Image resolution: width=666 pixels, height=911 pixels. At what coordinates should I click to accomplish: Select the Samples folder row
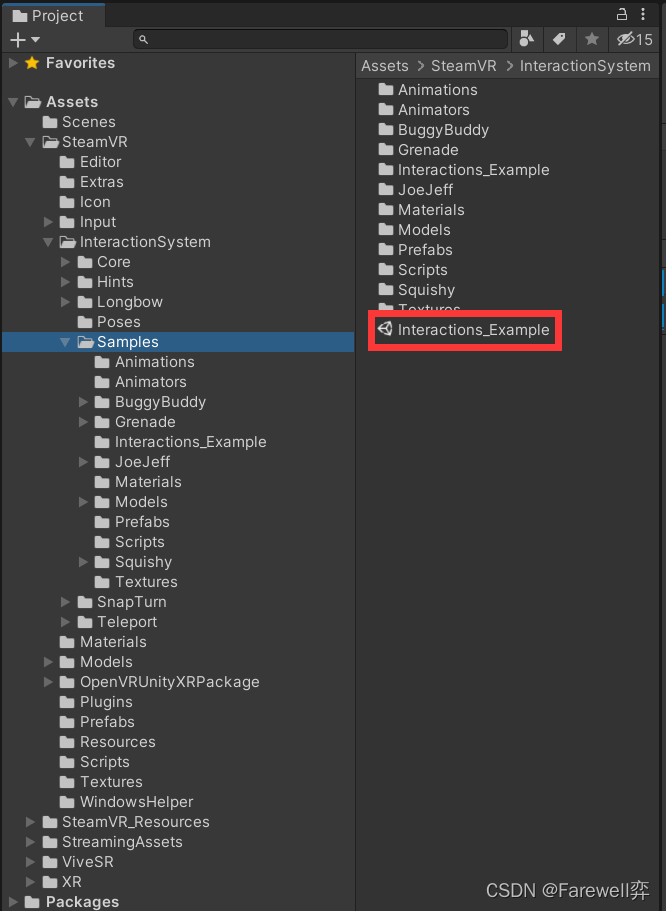[x=178, y=342]
